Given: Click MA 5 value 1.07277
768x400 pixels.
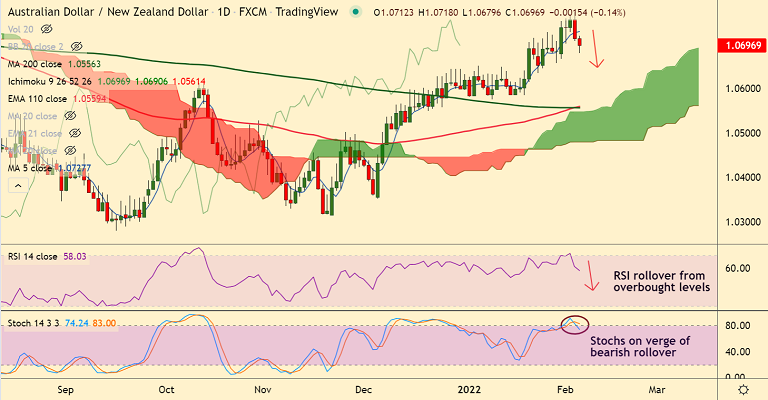Looking at the screenshot, I should [x=74, y=168].
